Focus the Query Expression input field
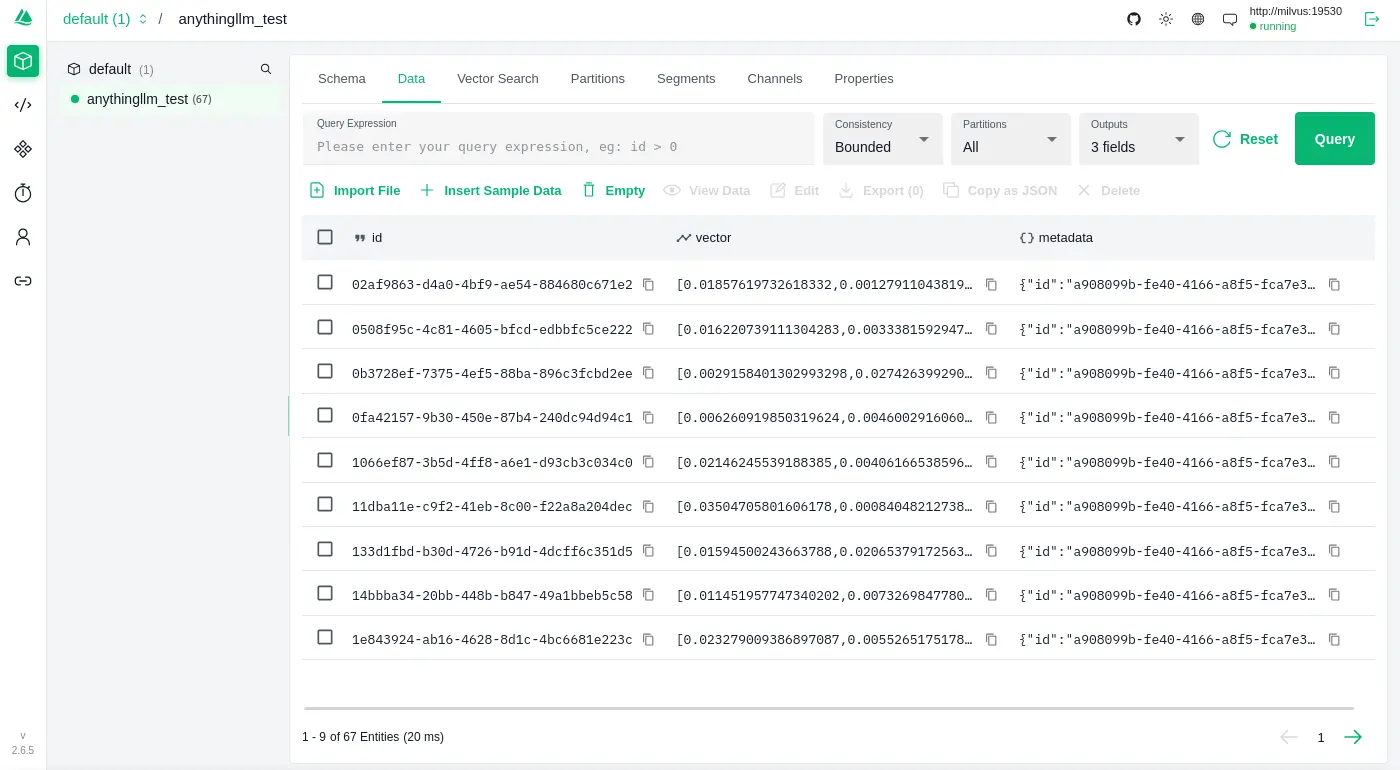1400x770 pixels. pos(558,146)
